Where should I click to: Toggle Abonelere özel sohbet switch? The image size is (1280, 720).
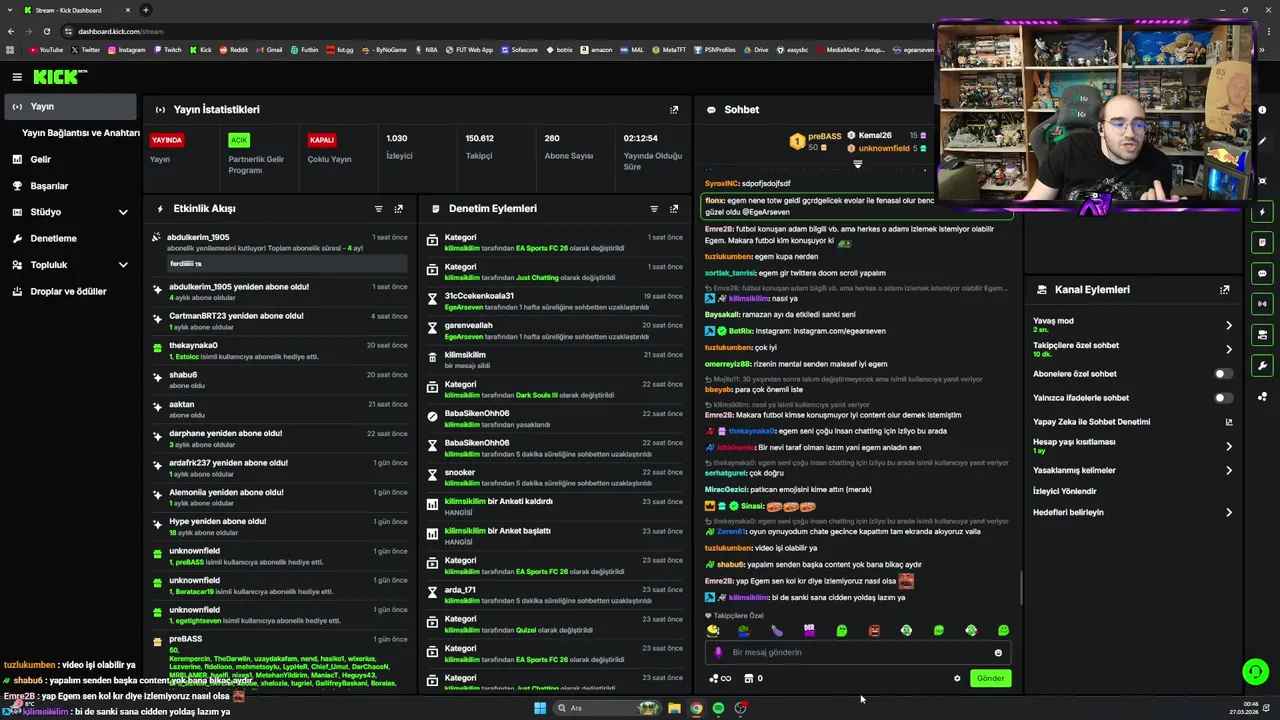(1223, 374)
